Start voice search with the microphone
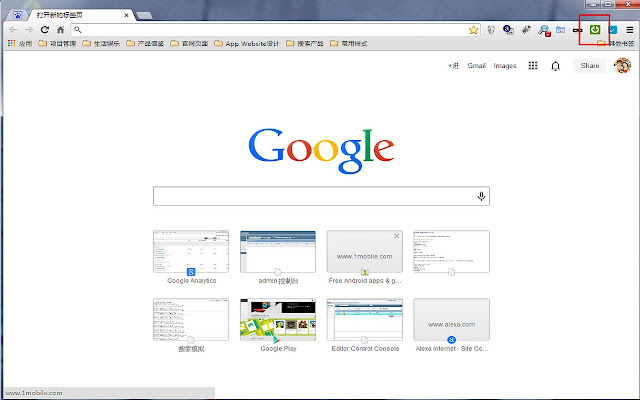This screenshot has height=400, width=640. coord(481,196)
